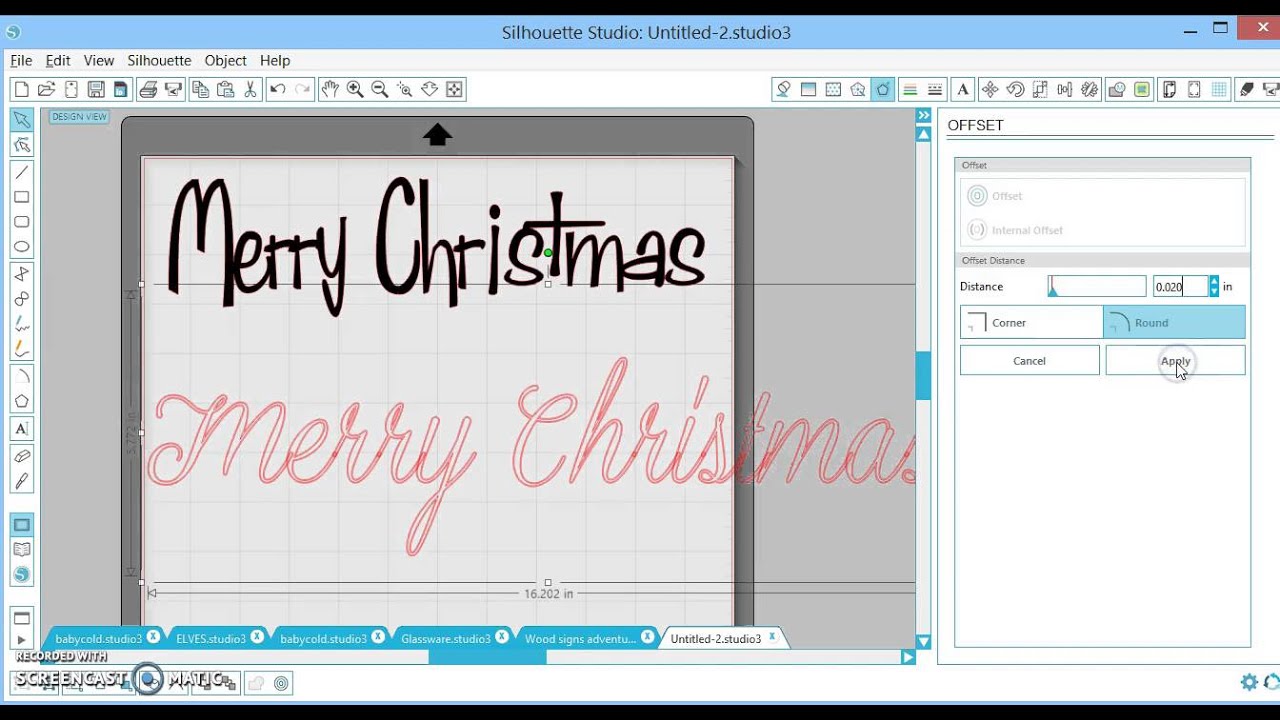Choose the Internal Offset option
Viewport: 1280px width, 720px height.
1015,230
